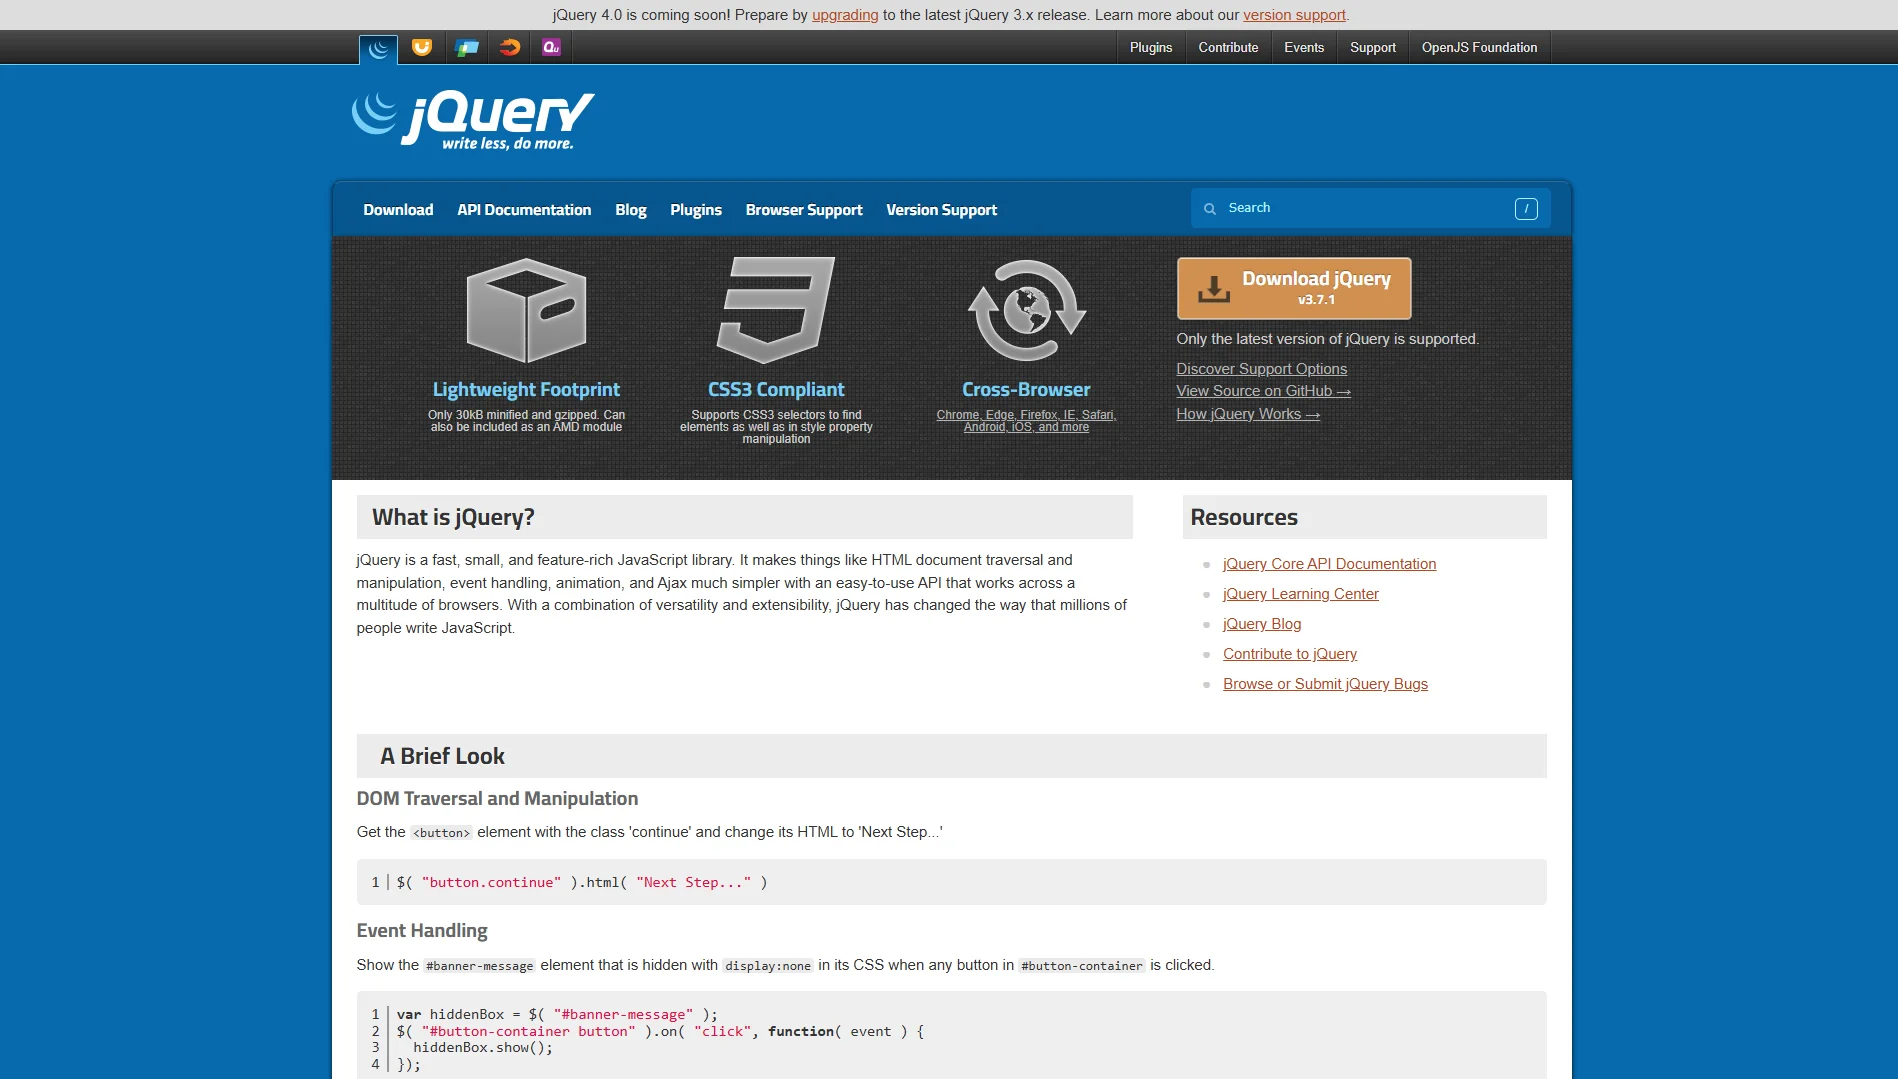Open OpenJS Foundation in top bar
Viewport: 1898px width, 1079px height.
coord(1480,47)
